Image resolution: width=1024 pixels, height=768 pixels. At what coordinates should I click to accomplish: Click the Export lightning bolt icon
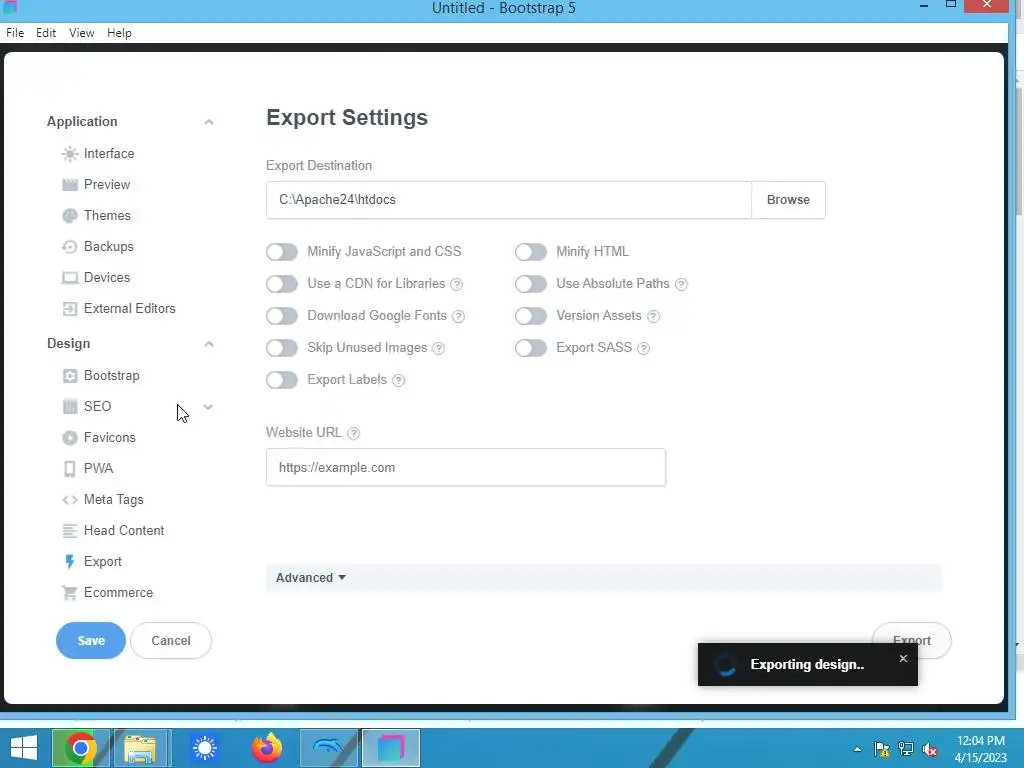tap(69, 562)
